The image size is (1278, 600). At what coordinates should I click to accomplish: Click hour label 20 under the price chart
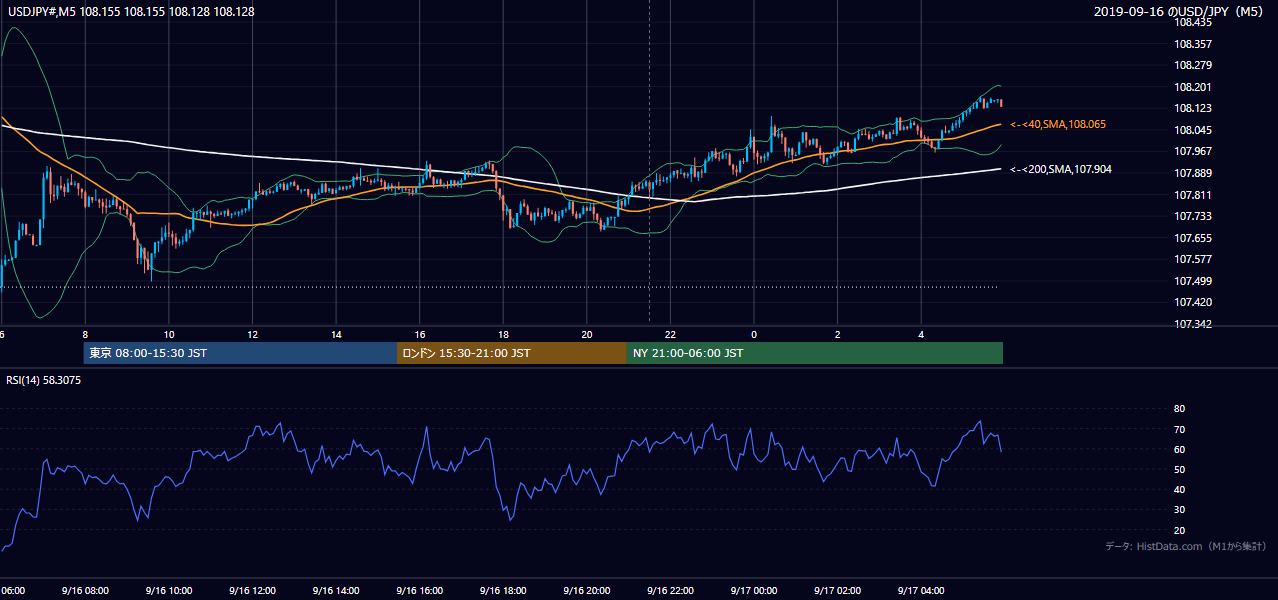(587, 334)
